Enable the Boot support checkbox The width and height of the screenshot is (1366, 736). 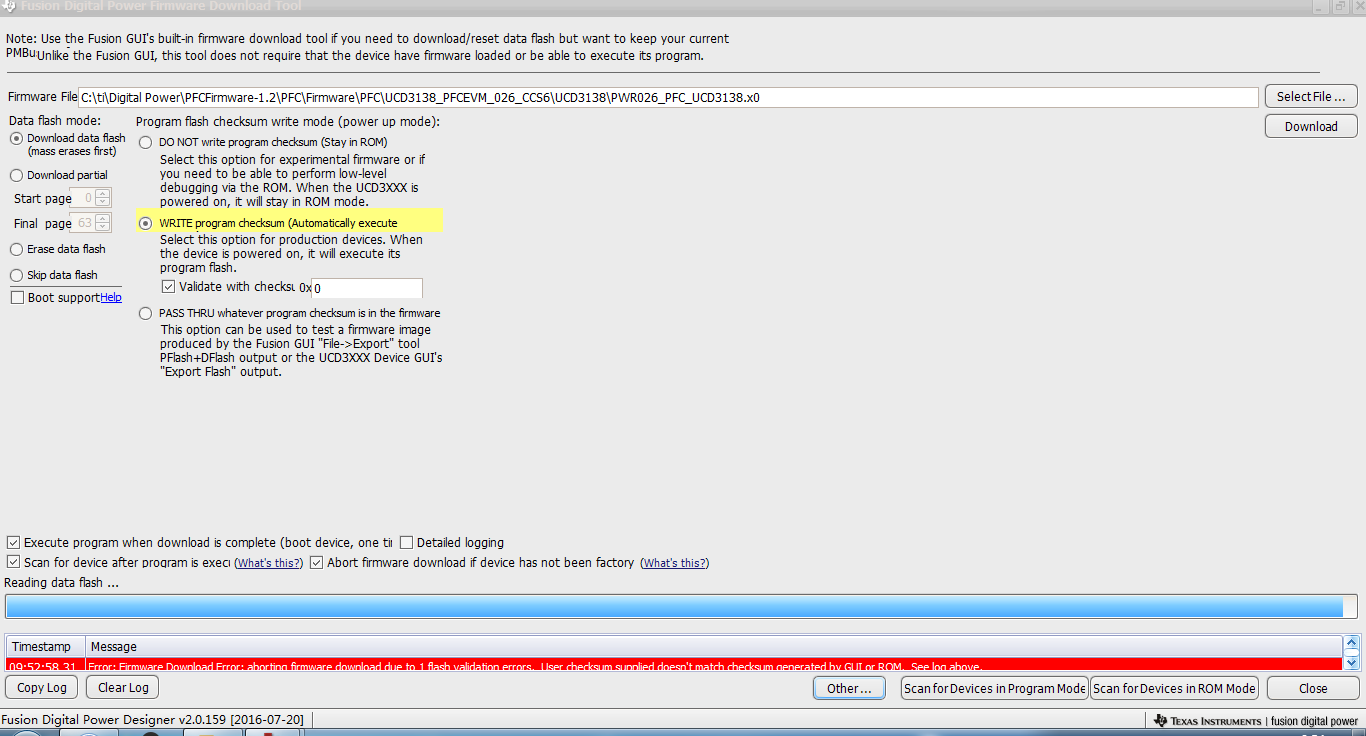[17, 298]
